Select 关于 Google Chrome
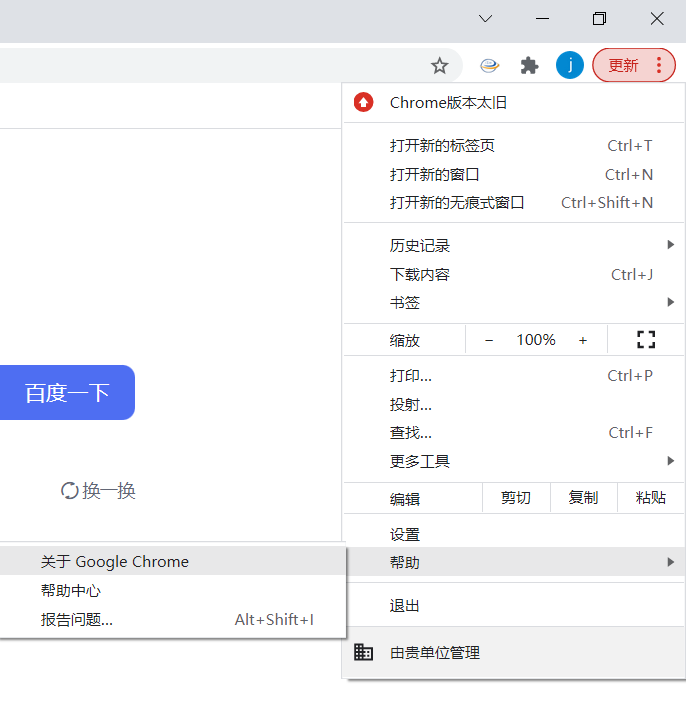The height and width of the screenshot is (728, 686). coord(173,562)
